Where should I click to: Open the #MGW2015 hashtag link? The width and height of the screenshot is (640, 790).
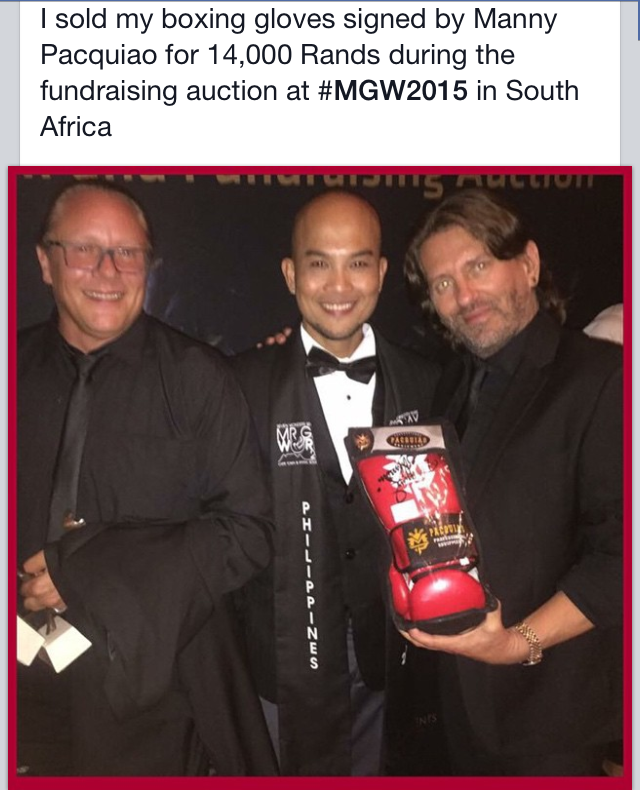coord(393,91)
